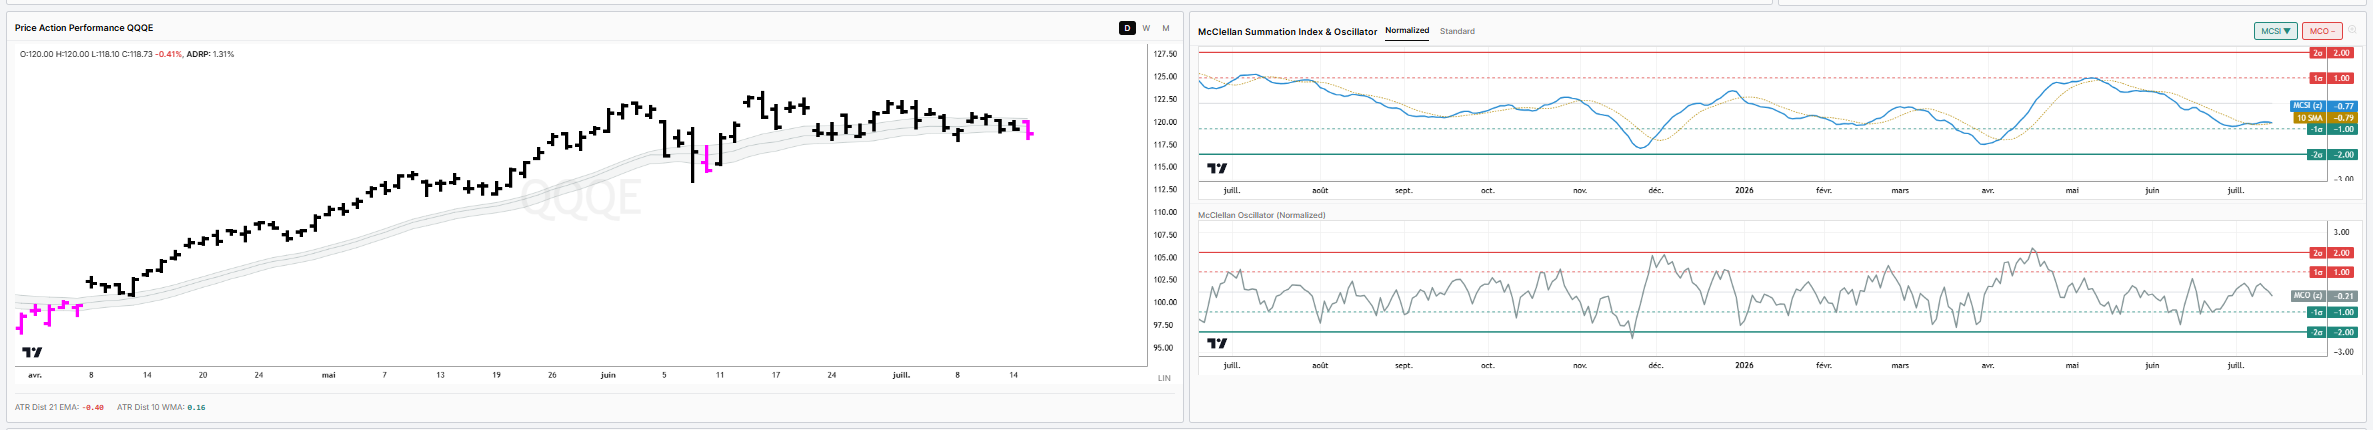Click the 127.50 price axis label
2373x430 pixels.
pyautogui.click(x=1164, y=54)
